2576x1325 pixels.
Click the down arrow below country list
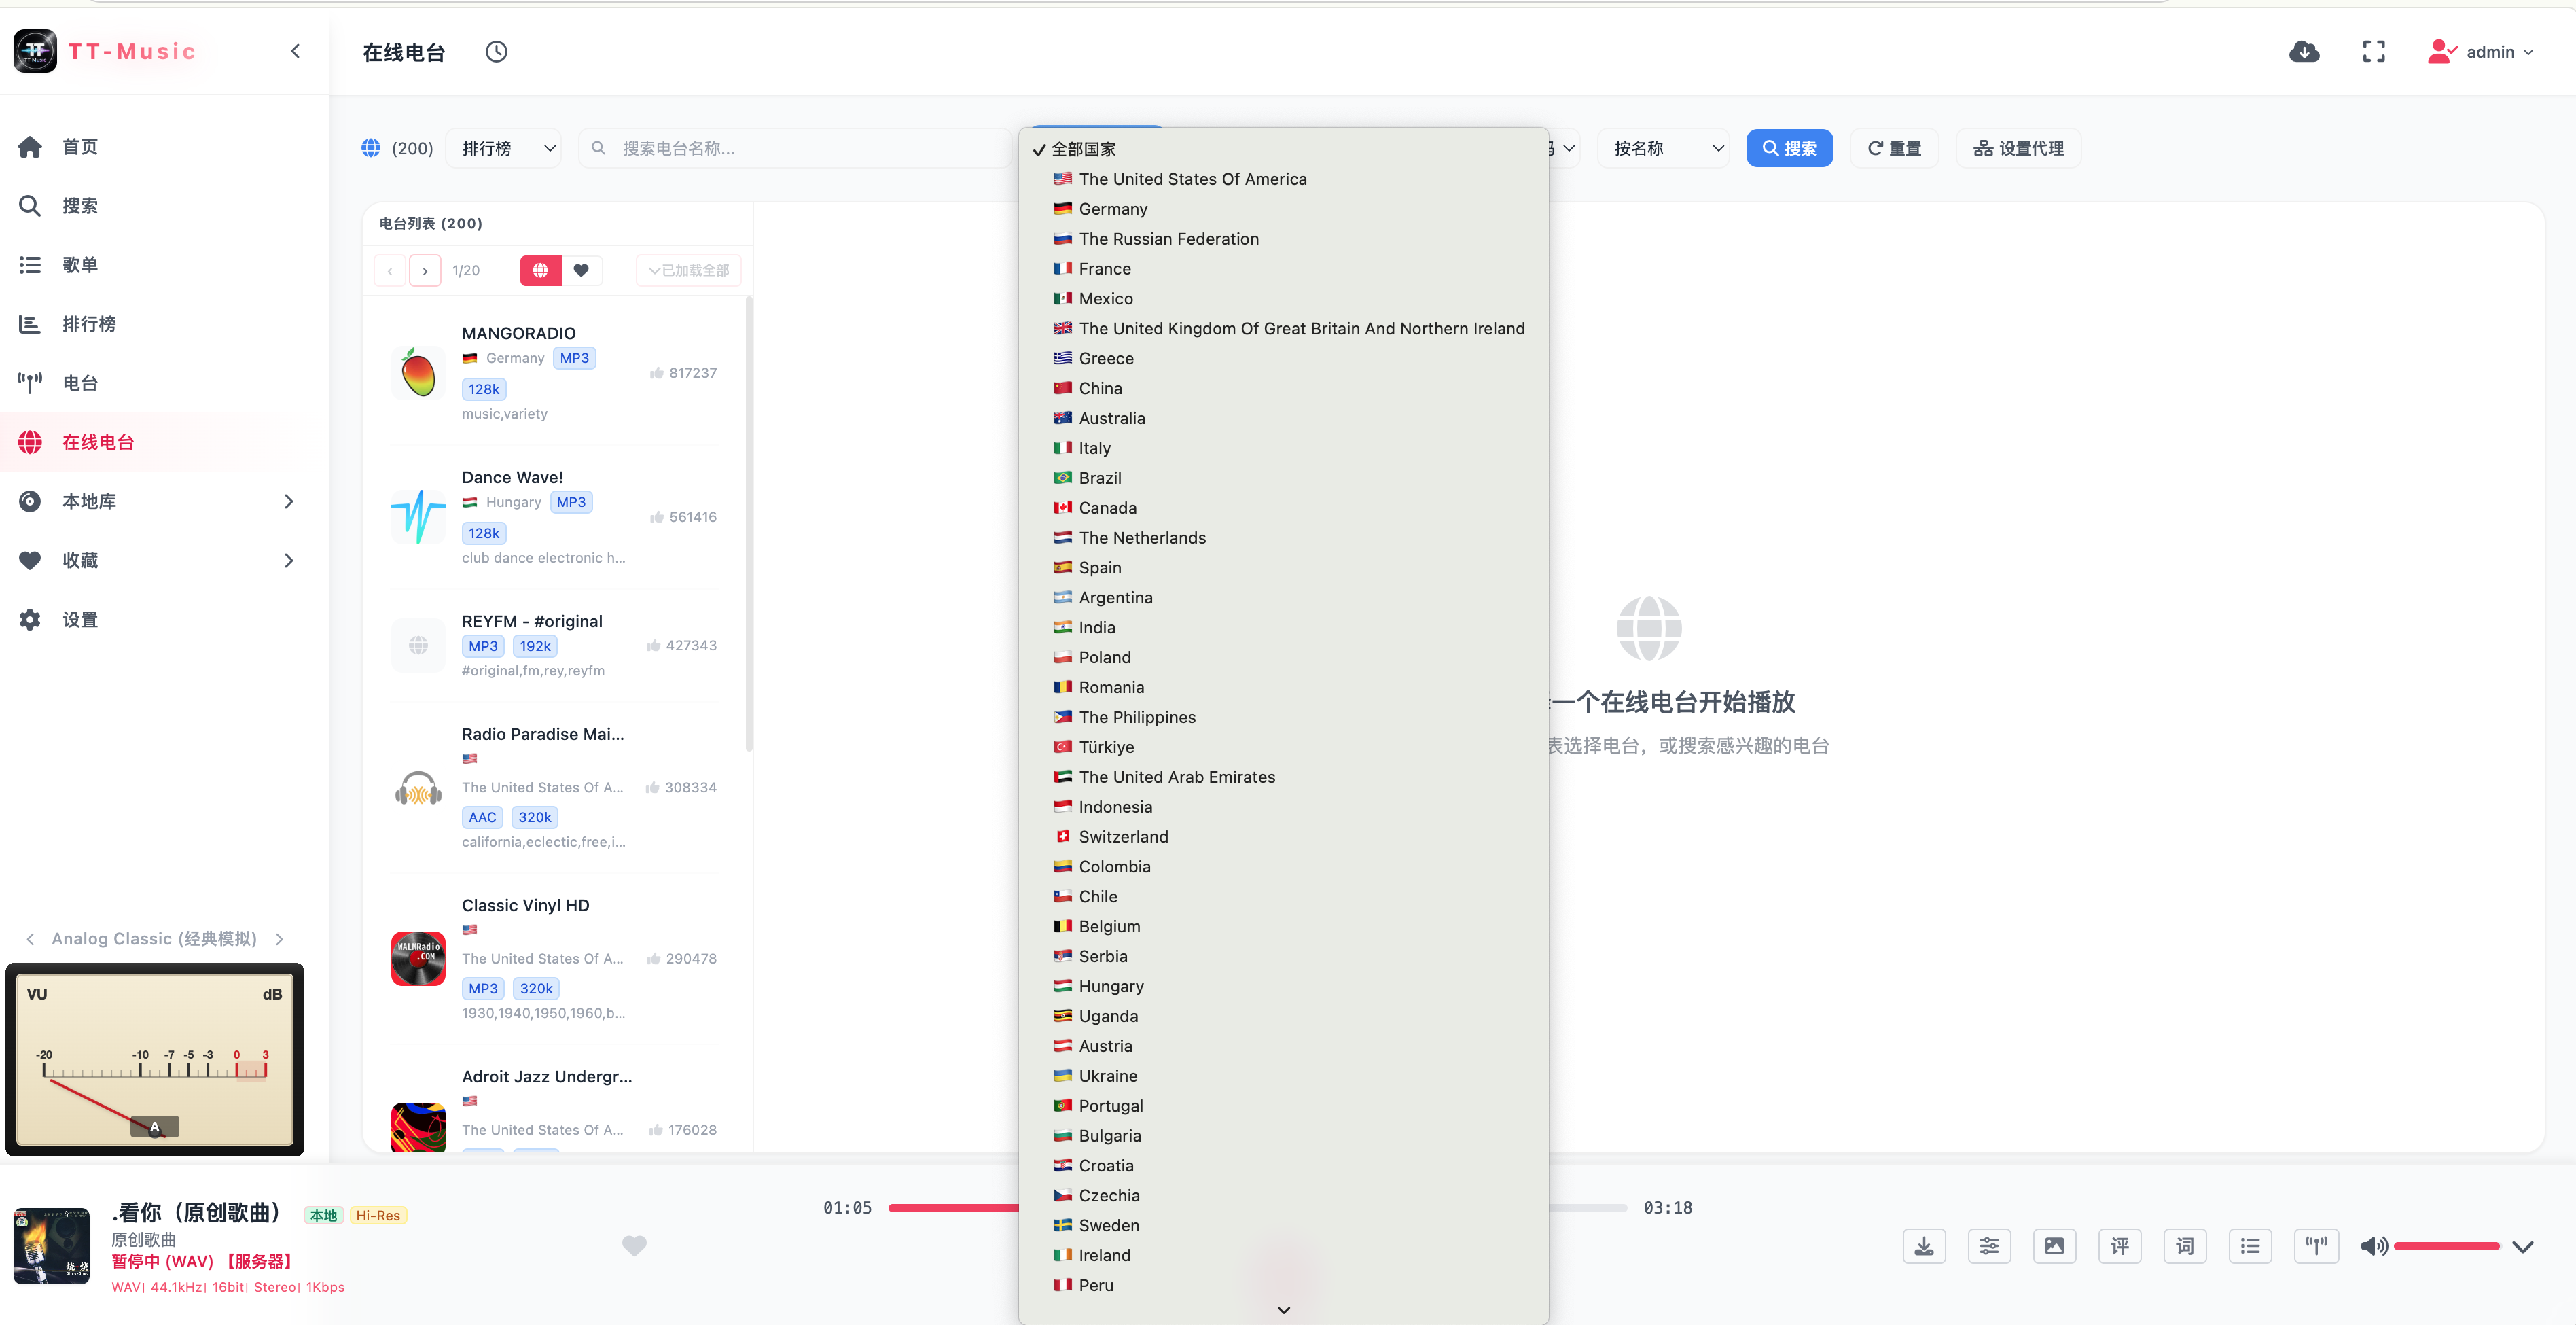click(x=1283, y=1311)
